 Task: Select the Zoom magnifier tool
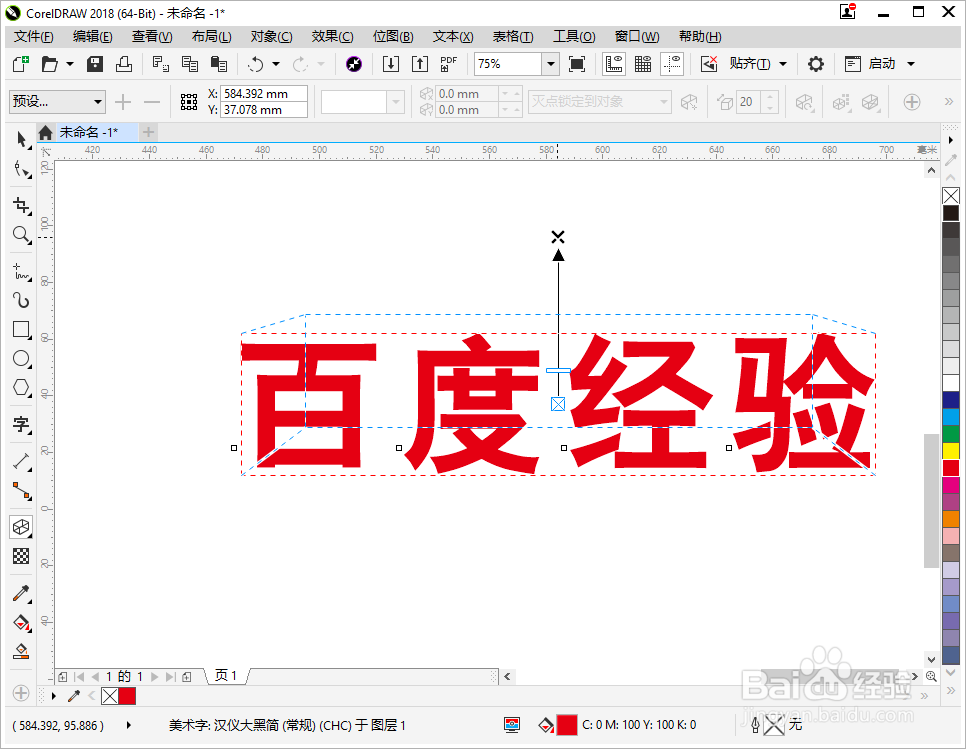(22, 235)
